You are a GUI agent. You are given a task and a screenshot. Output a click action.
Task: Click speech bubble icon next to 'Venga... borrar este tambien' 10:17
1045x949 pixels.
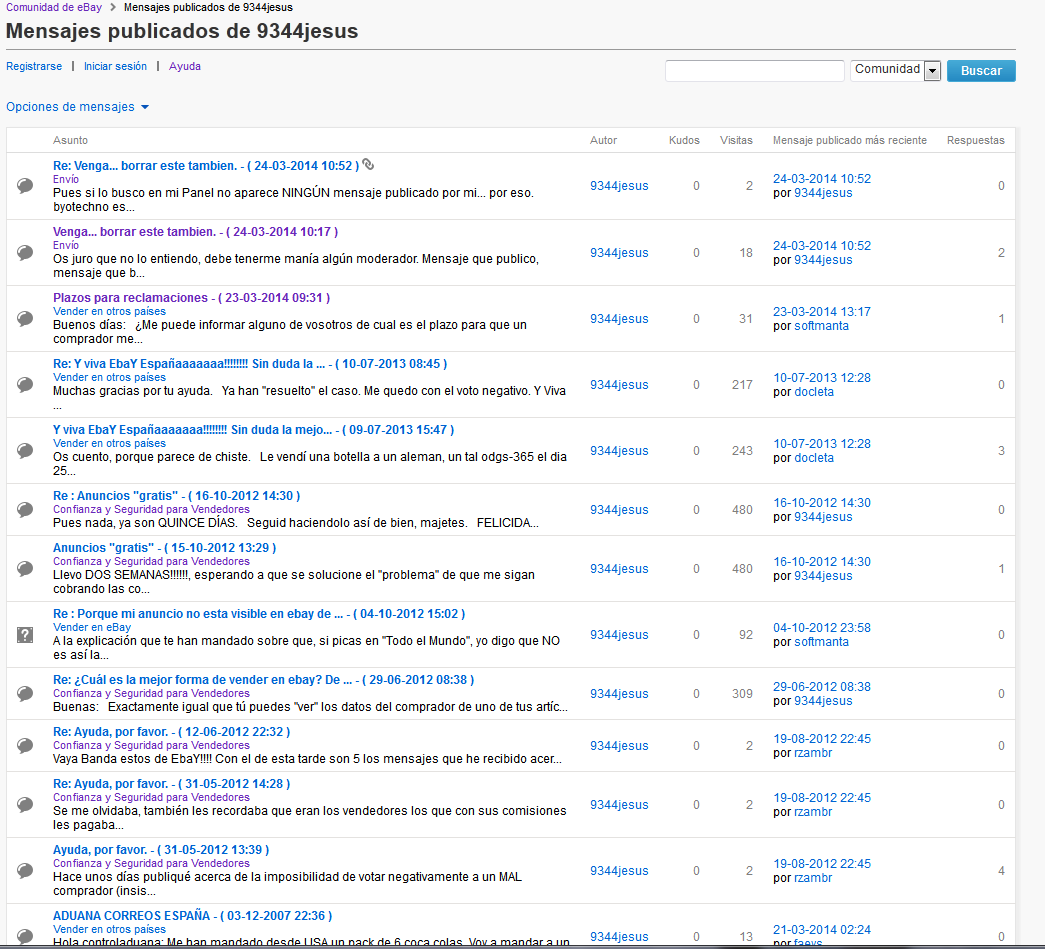[26, 252]
